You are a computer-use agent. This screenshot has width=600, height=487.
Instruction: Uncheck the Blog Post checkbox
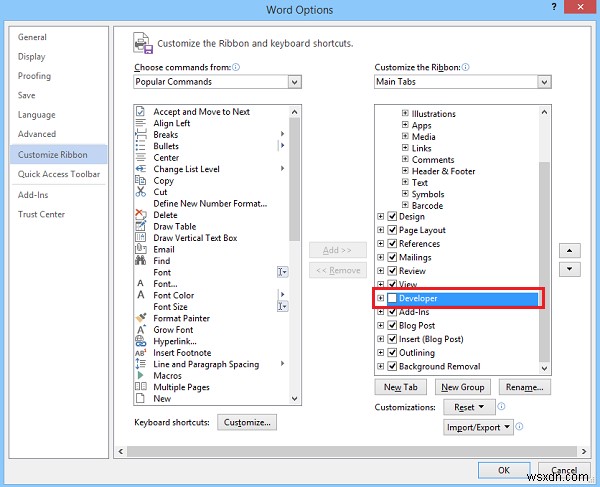pos(392,325)
